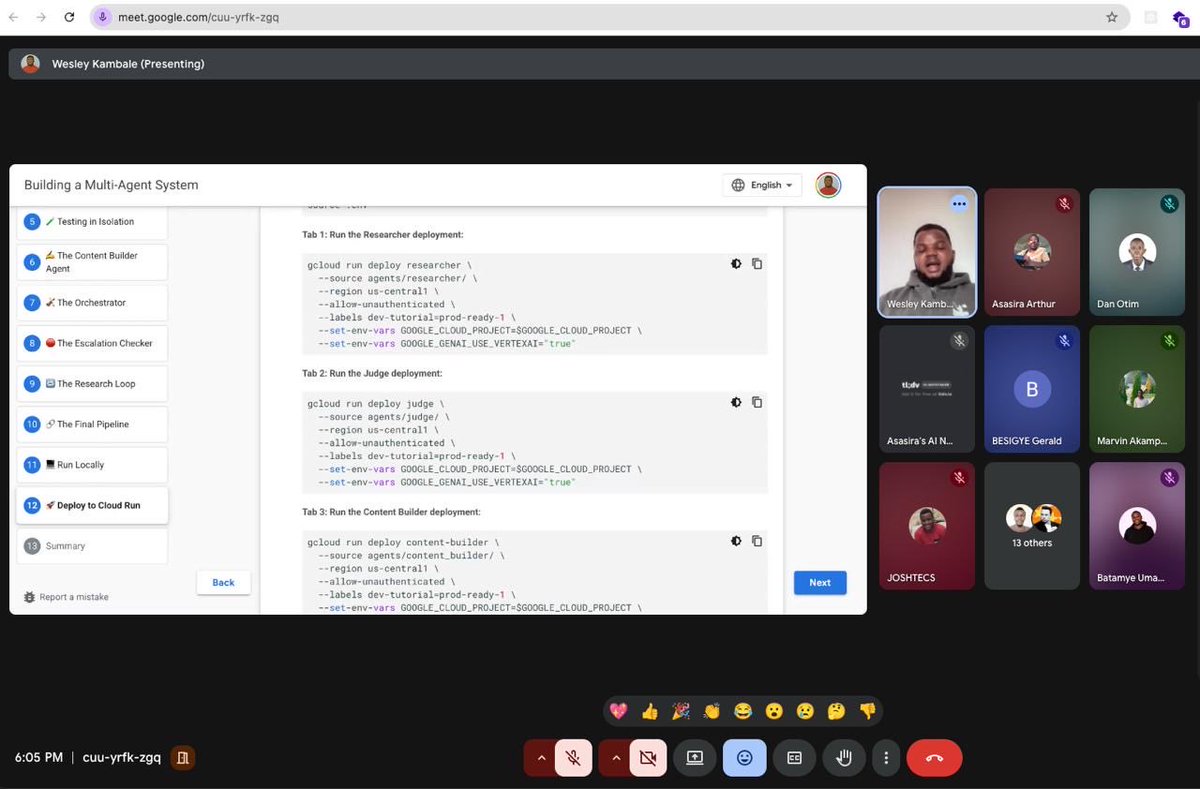Viewport: 1200px width, 789px height.
Task: Go to step 6 The Content Builder Agent
Action: tap(92, 262)
